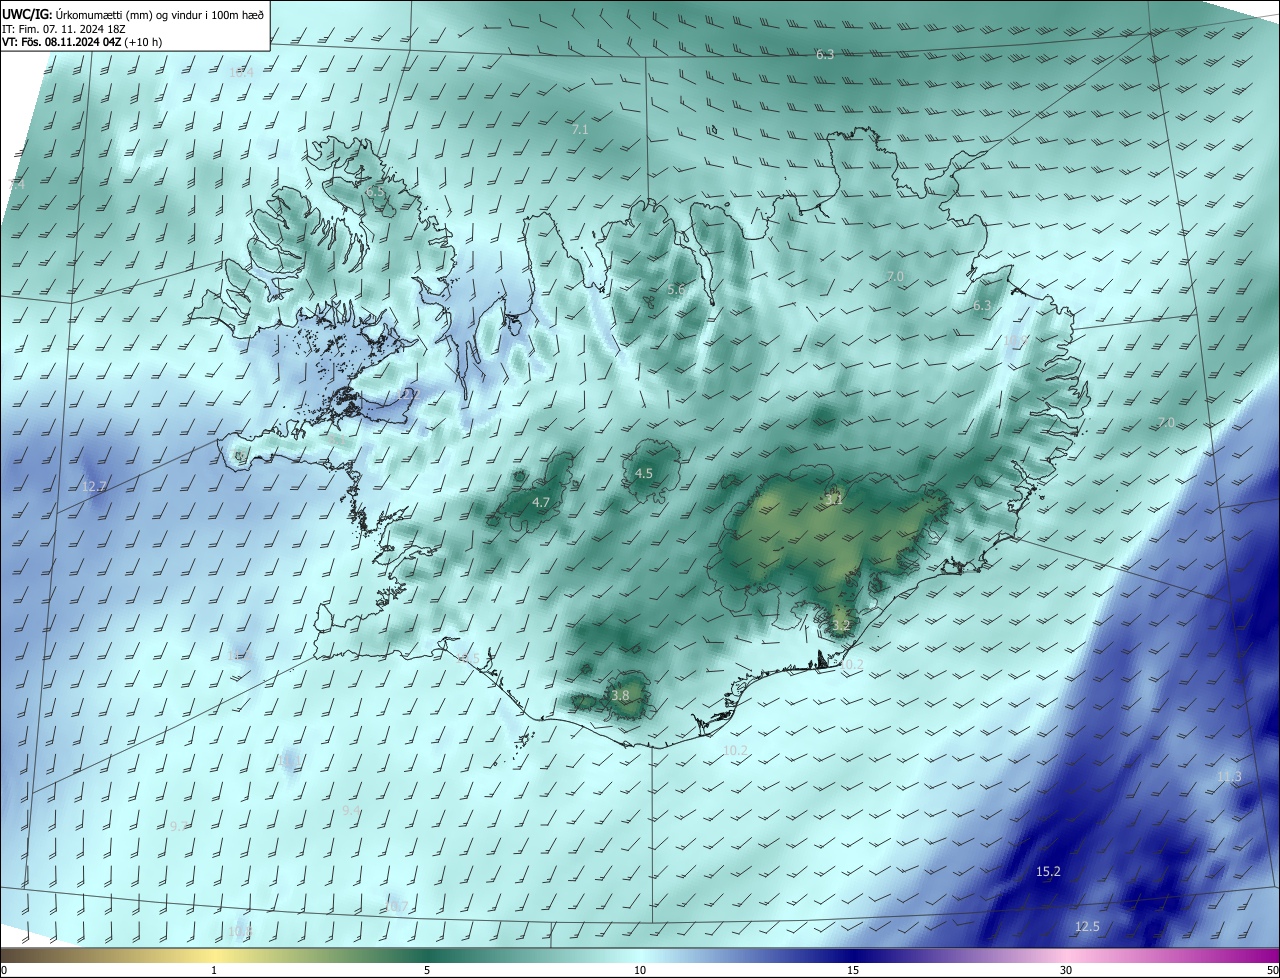This screenshot has width=1280, height=978.
Task: Click the 4.5 value label on the glacier
Action: [644, 474]
